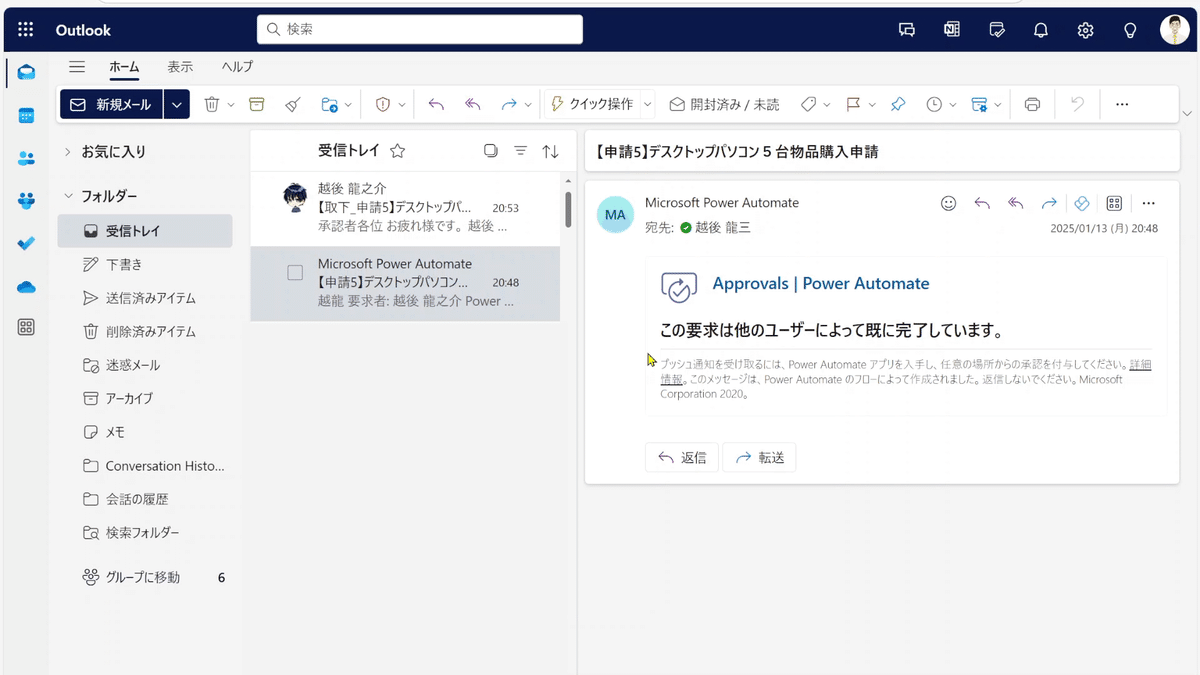Screen dimensions: 1200x675
Task: Open the OneNote feed icon in the header
Action: 951,30
